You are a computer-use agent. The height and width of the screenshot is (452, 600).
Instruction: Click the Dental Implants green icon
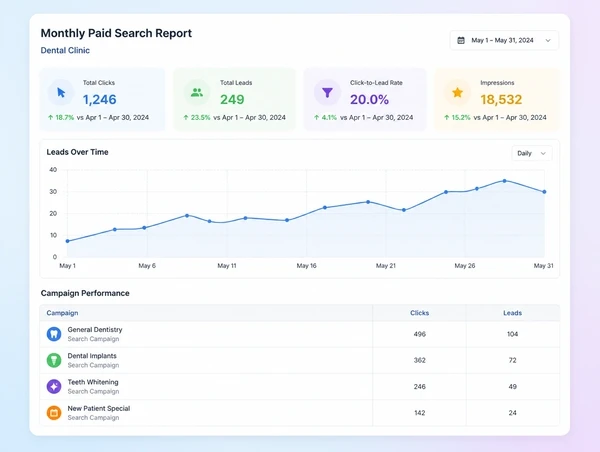click(x=54, y=360)
